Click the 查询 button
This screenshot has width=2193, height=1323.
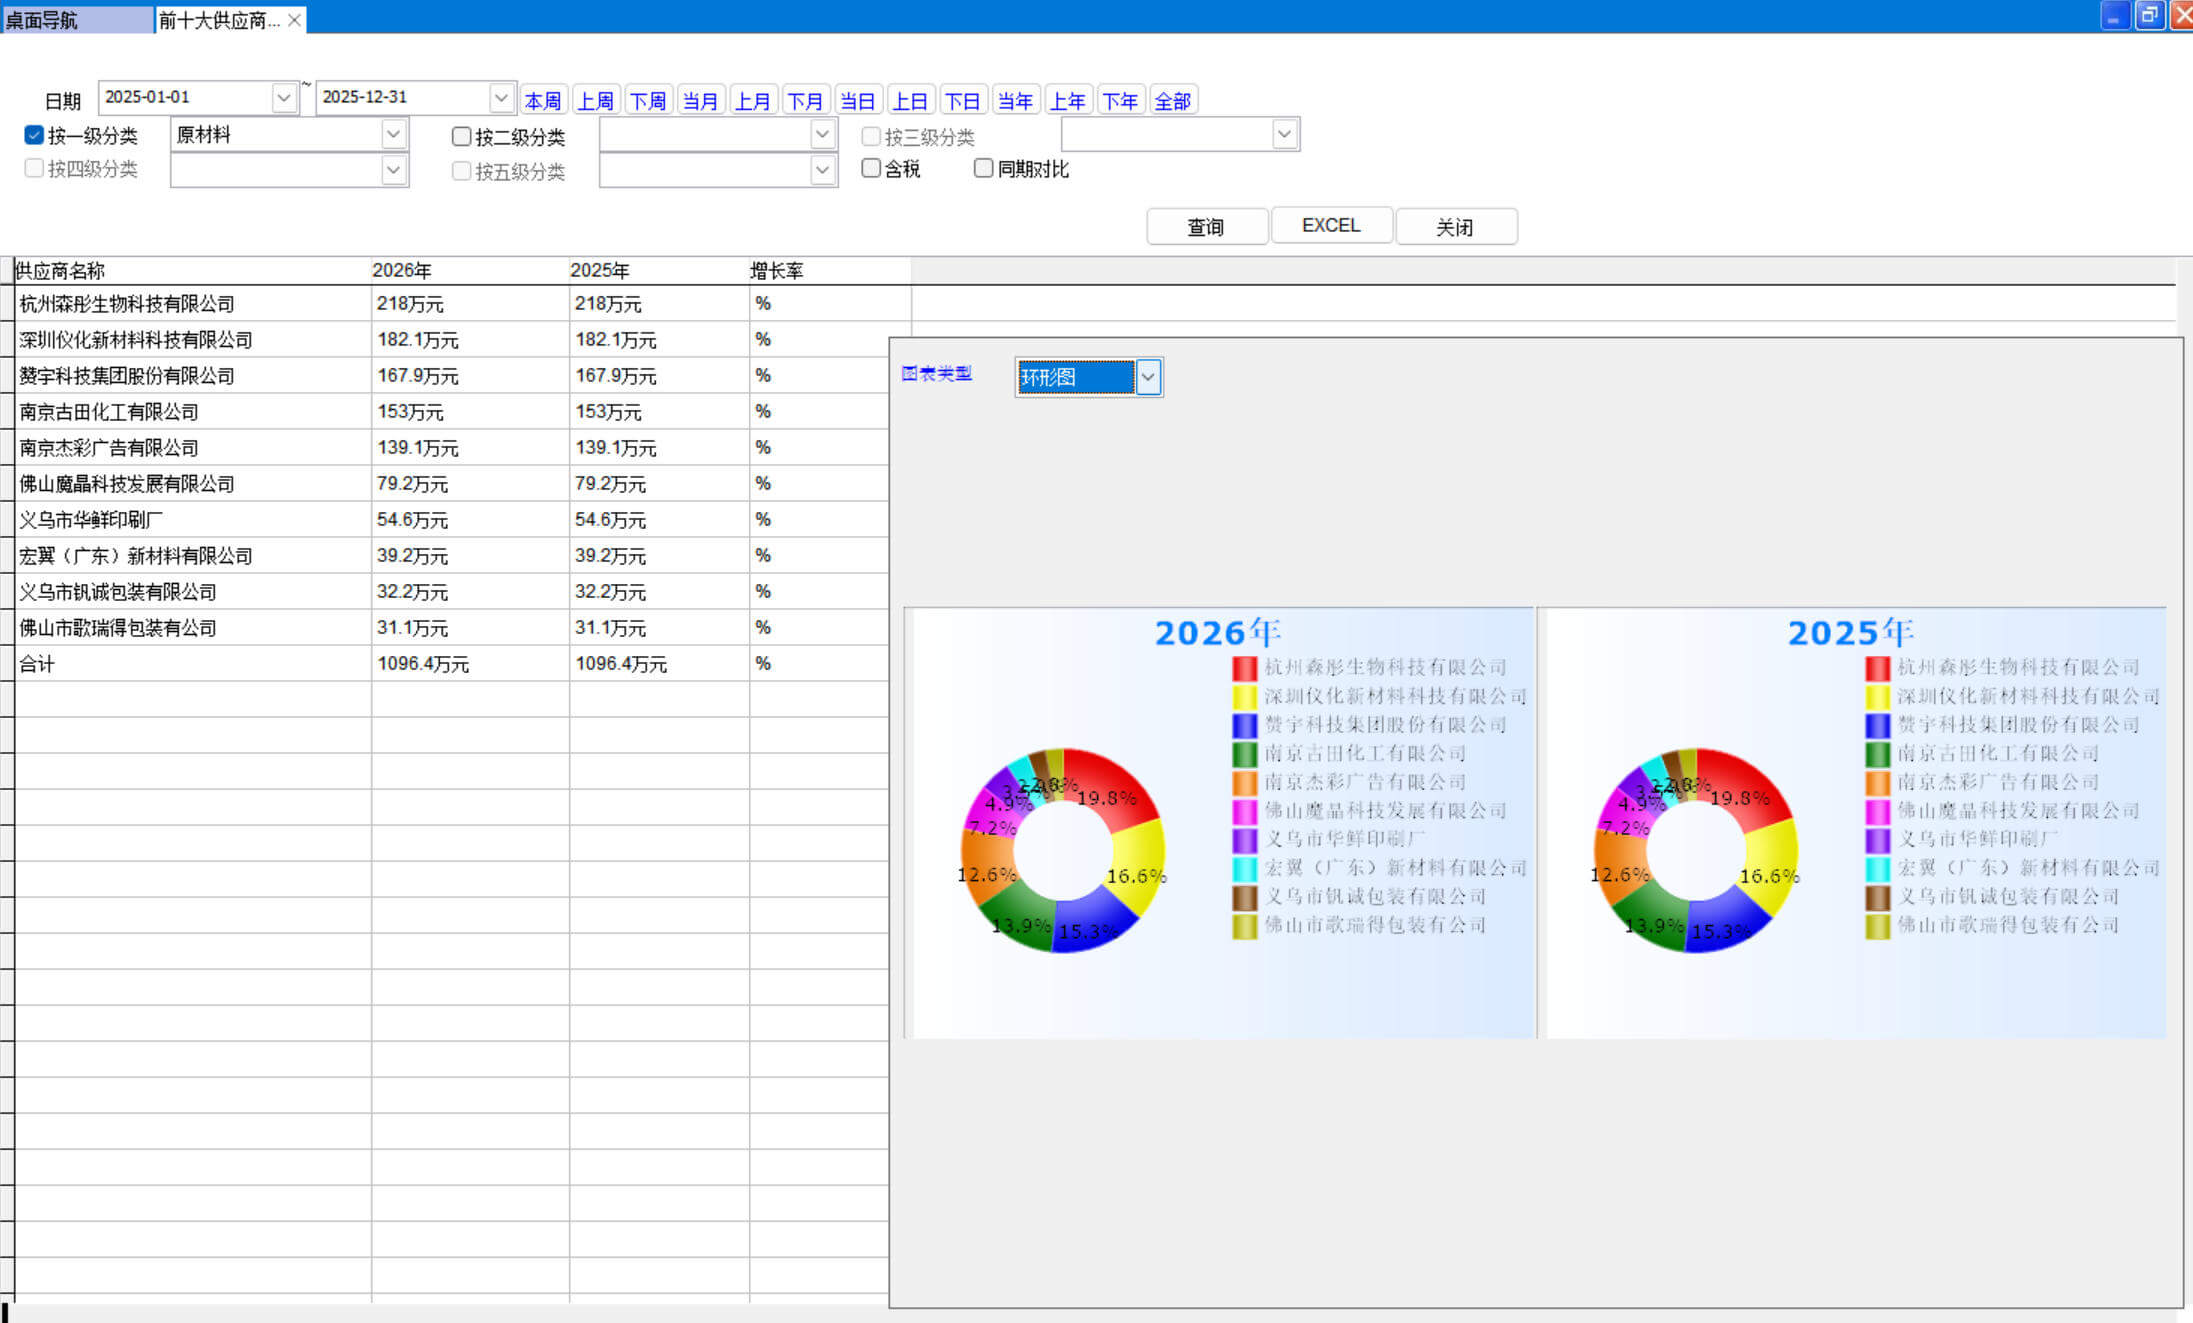tap(1206, 226)
